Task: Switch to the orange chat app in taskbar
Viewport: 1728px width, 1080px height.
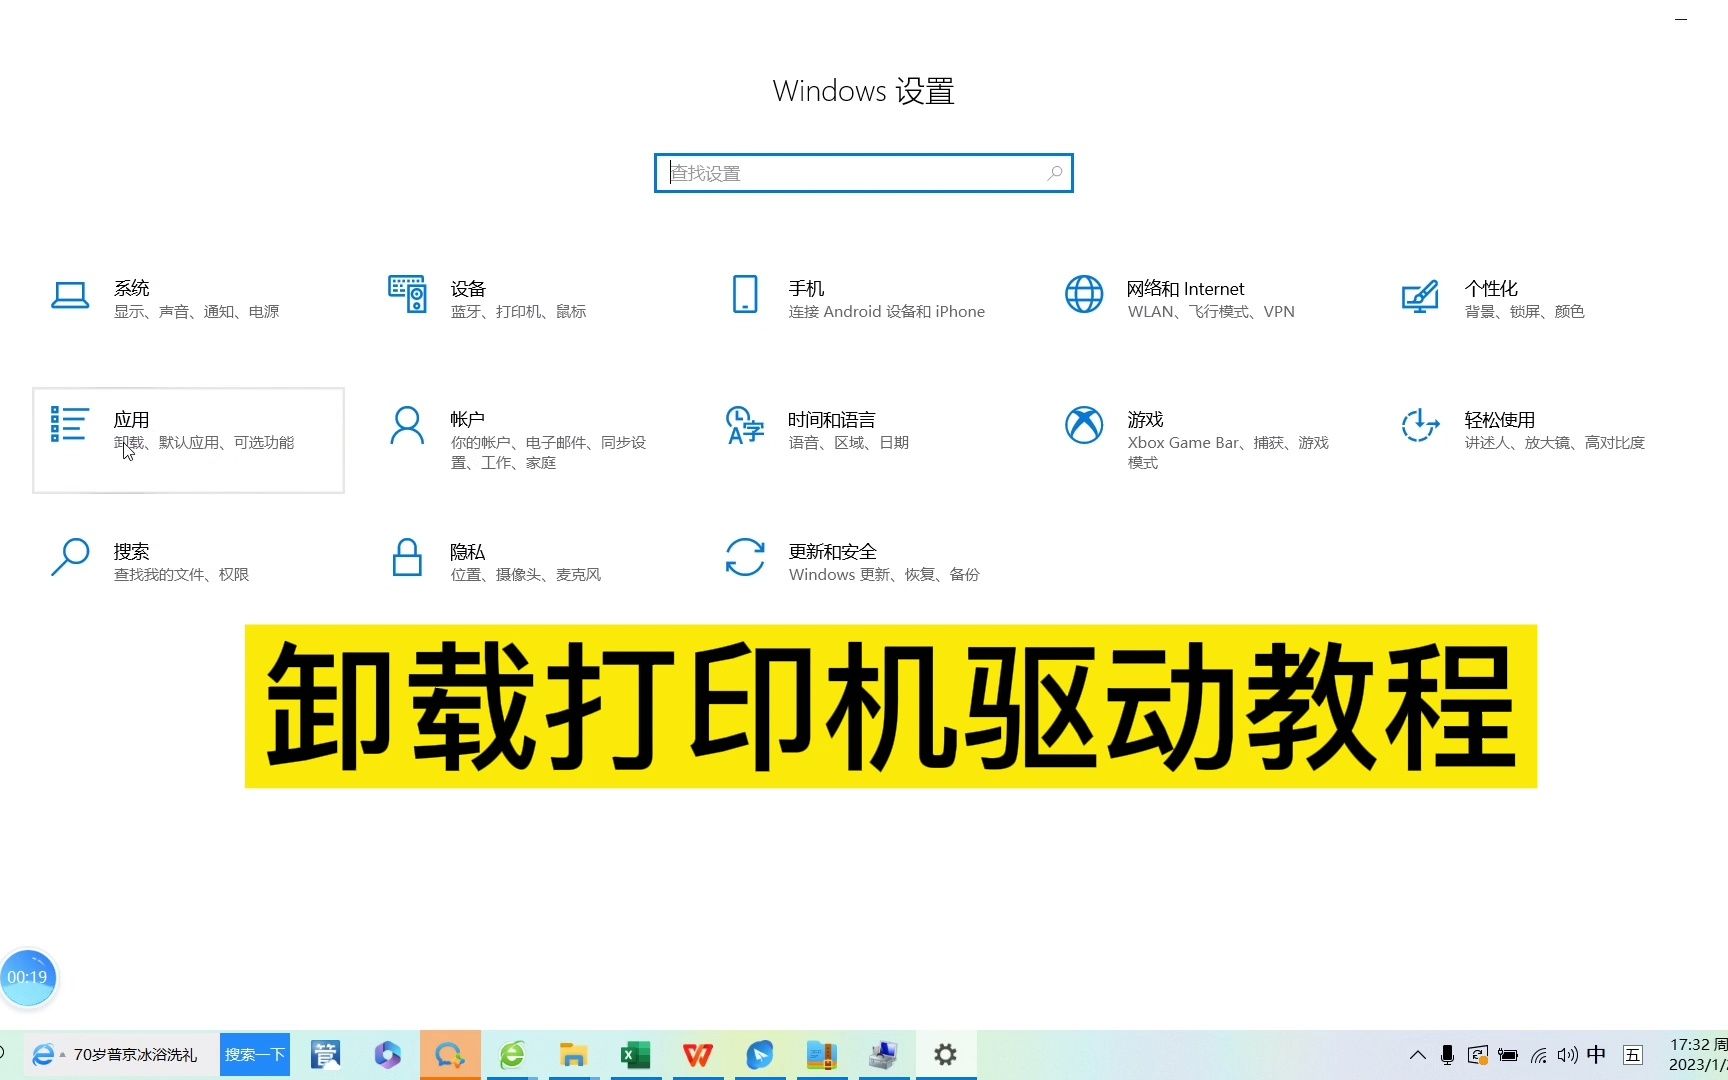Action: pyautogui.click(x=450, y=1055)
